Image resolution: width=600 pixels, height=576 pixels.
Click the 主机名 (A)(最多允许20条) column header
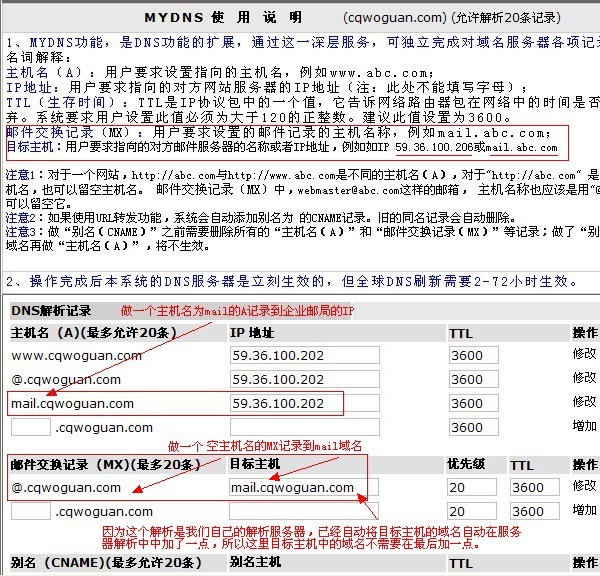click(94, 333)
